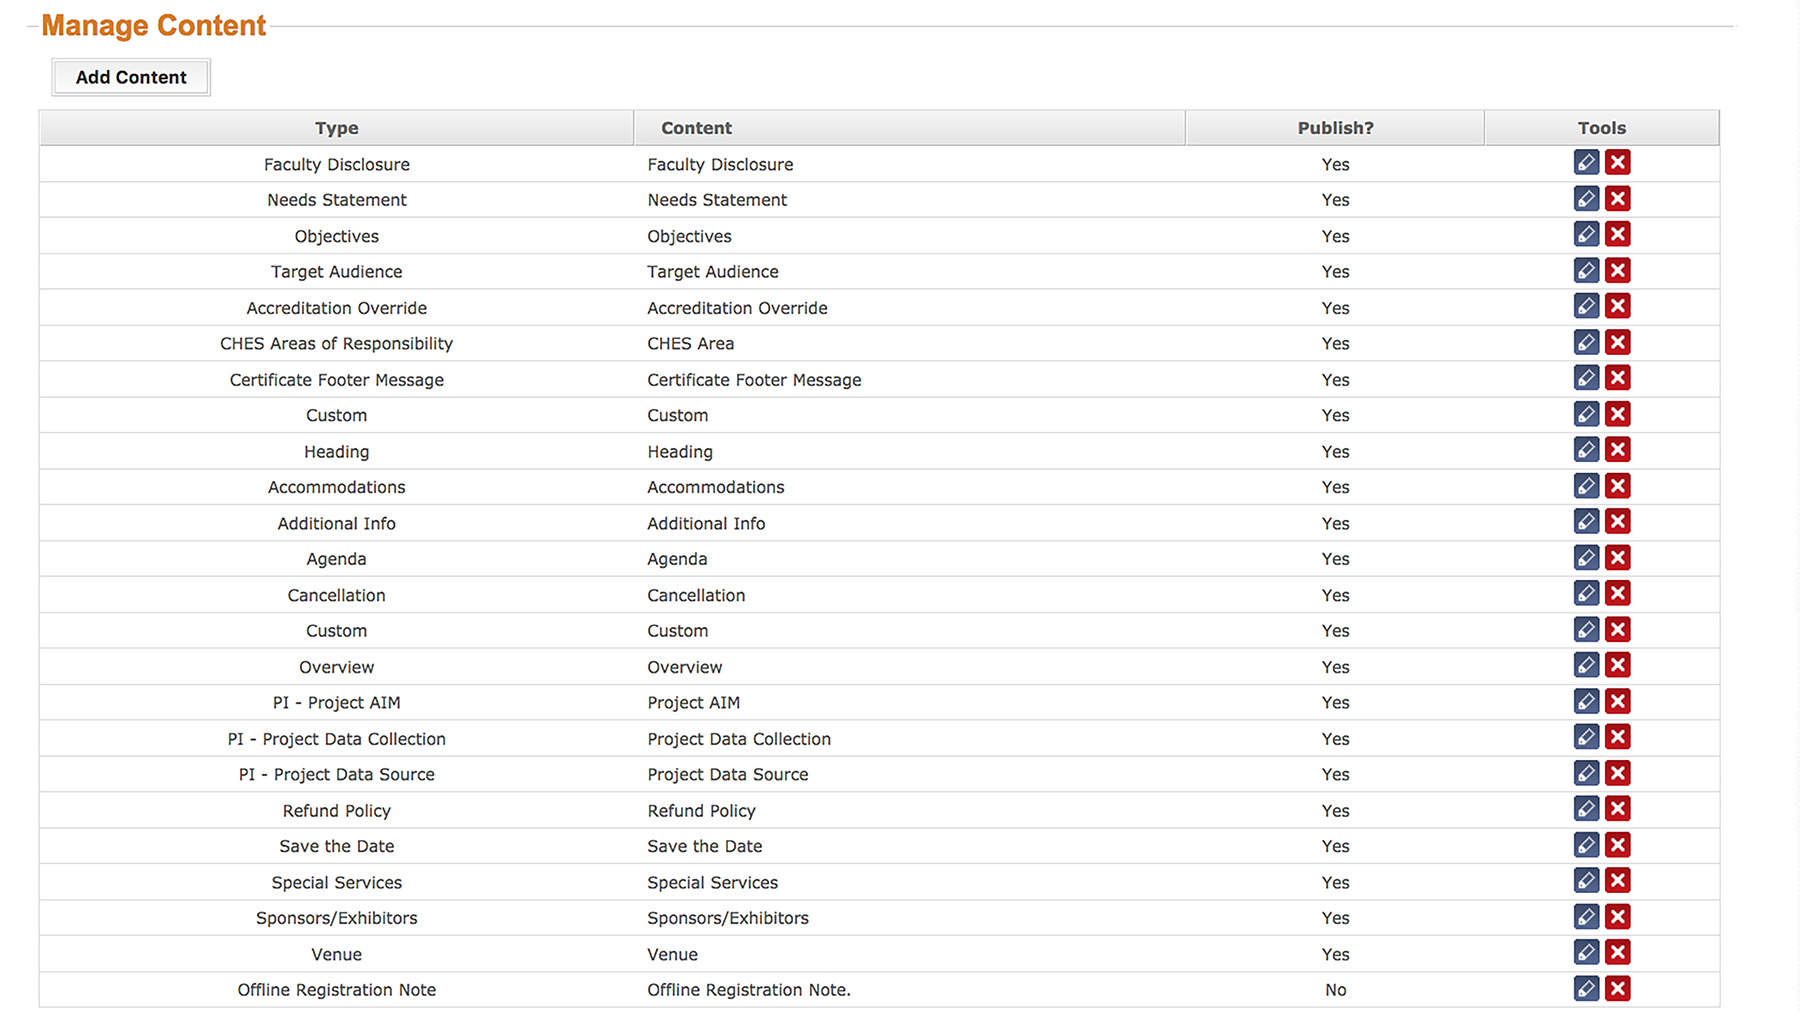Edit the Save the Date row
The width and height of the screenshot is (1800, 1013).
pos(1586,845)
